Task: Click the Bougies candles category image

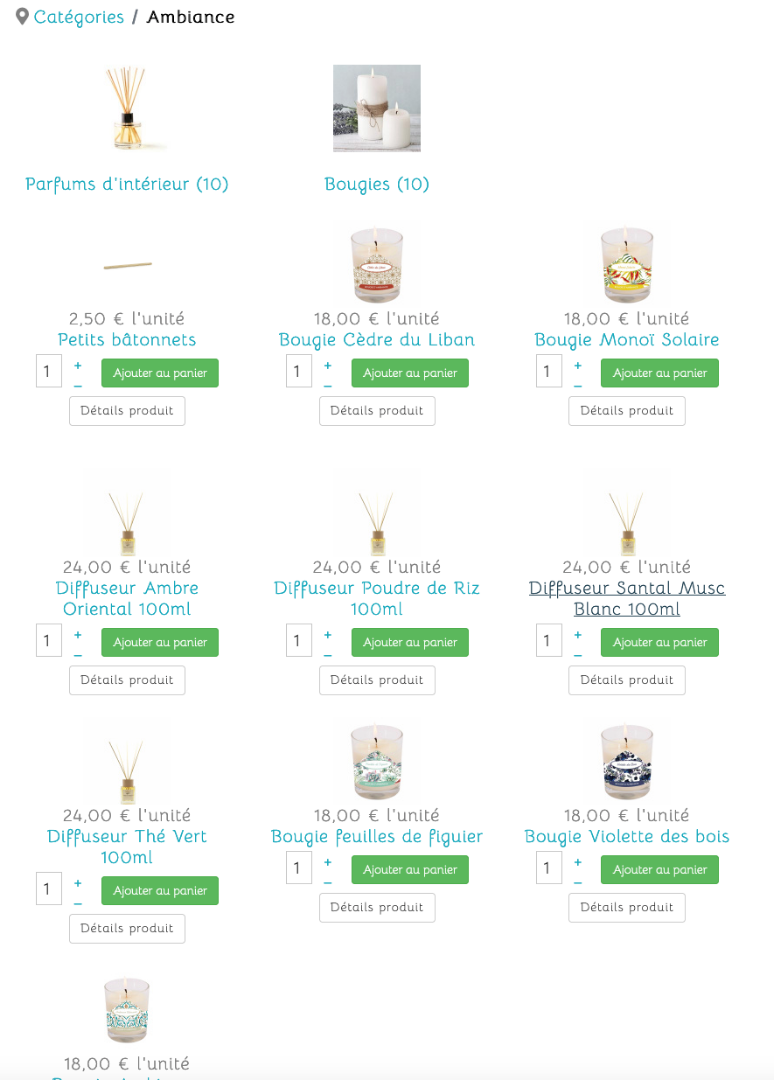Action: pos(376,108)
